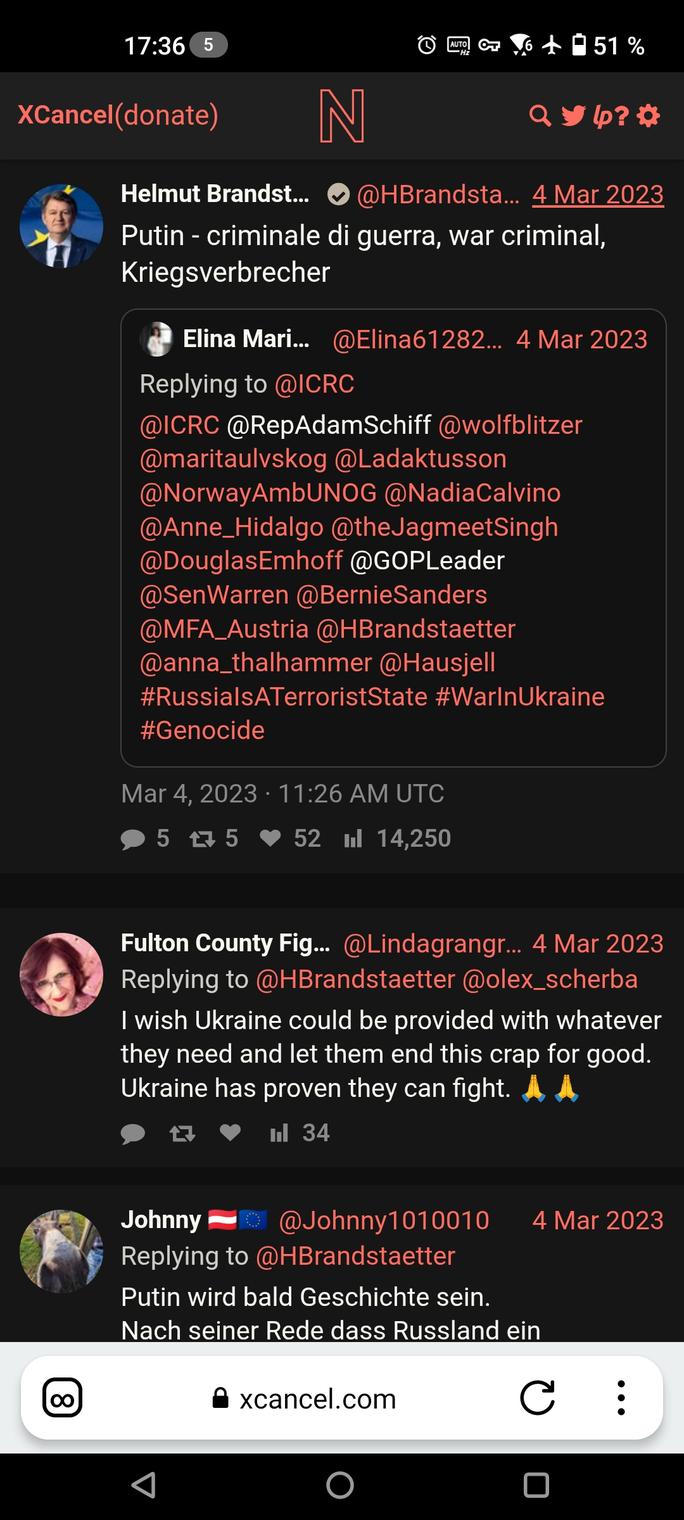684x1520 pixels.
Task: Click the (donate) link
Action: point(166,116)
